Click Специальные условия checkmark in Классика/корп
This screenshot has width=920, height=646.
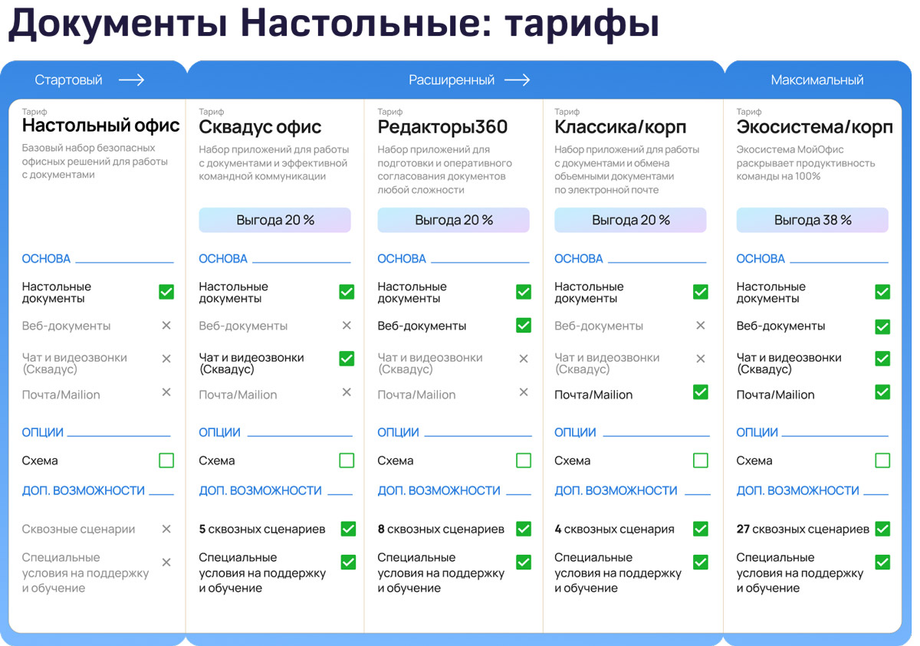coord(701,562)
